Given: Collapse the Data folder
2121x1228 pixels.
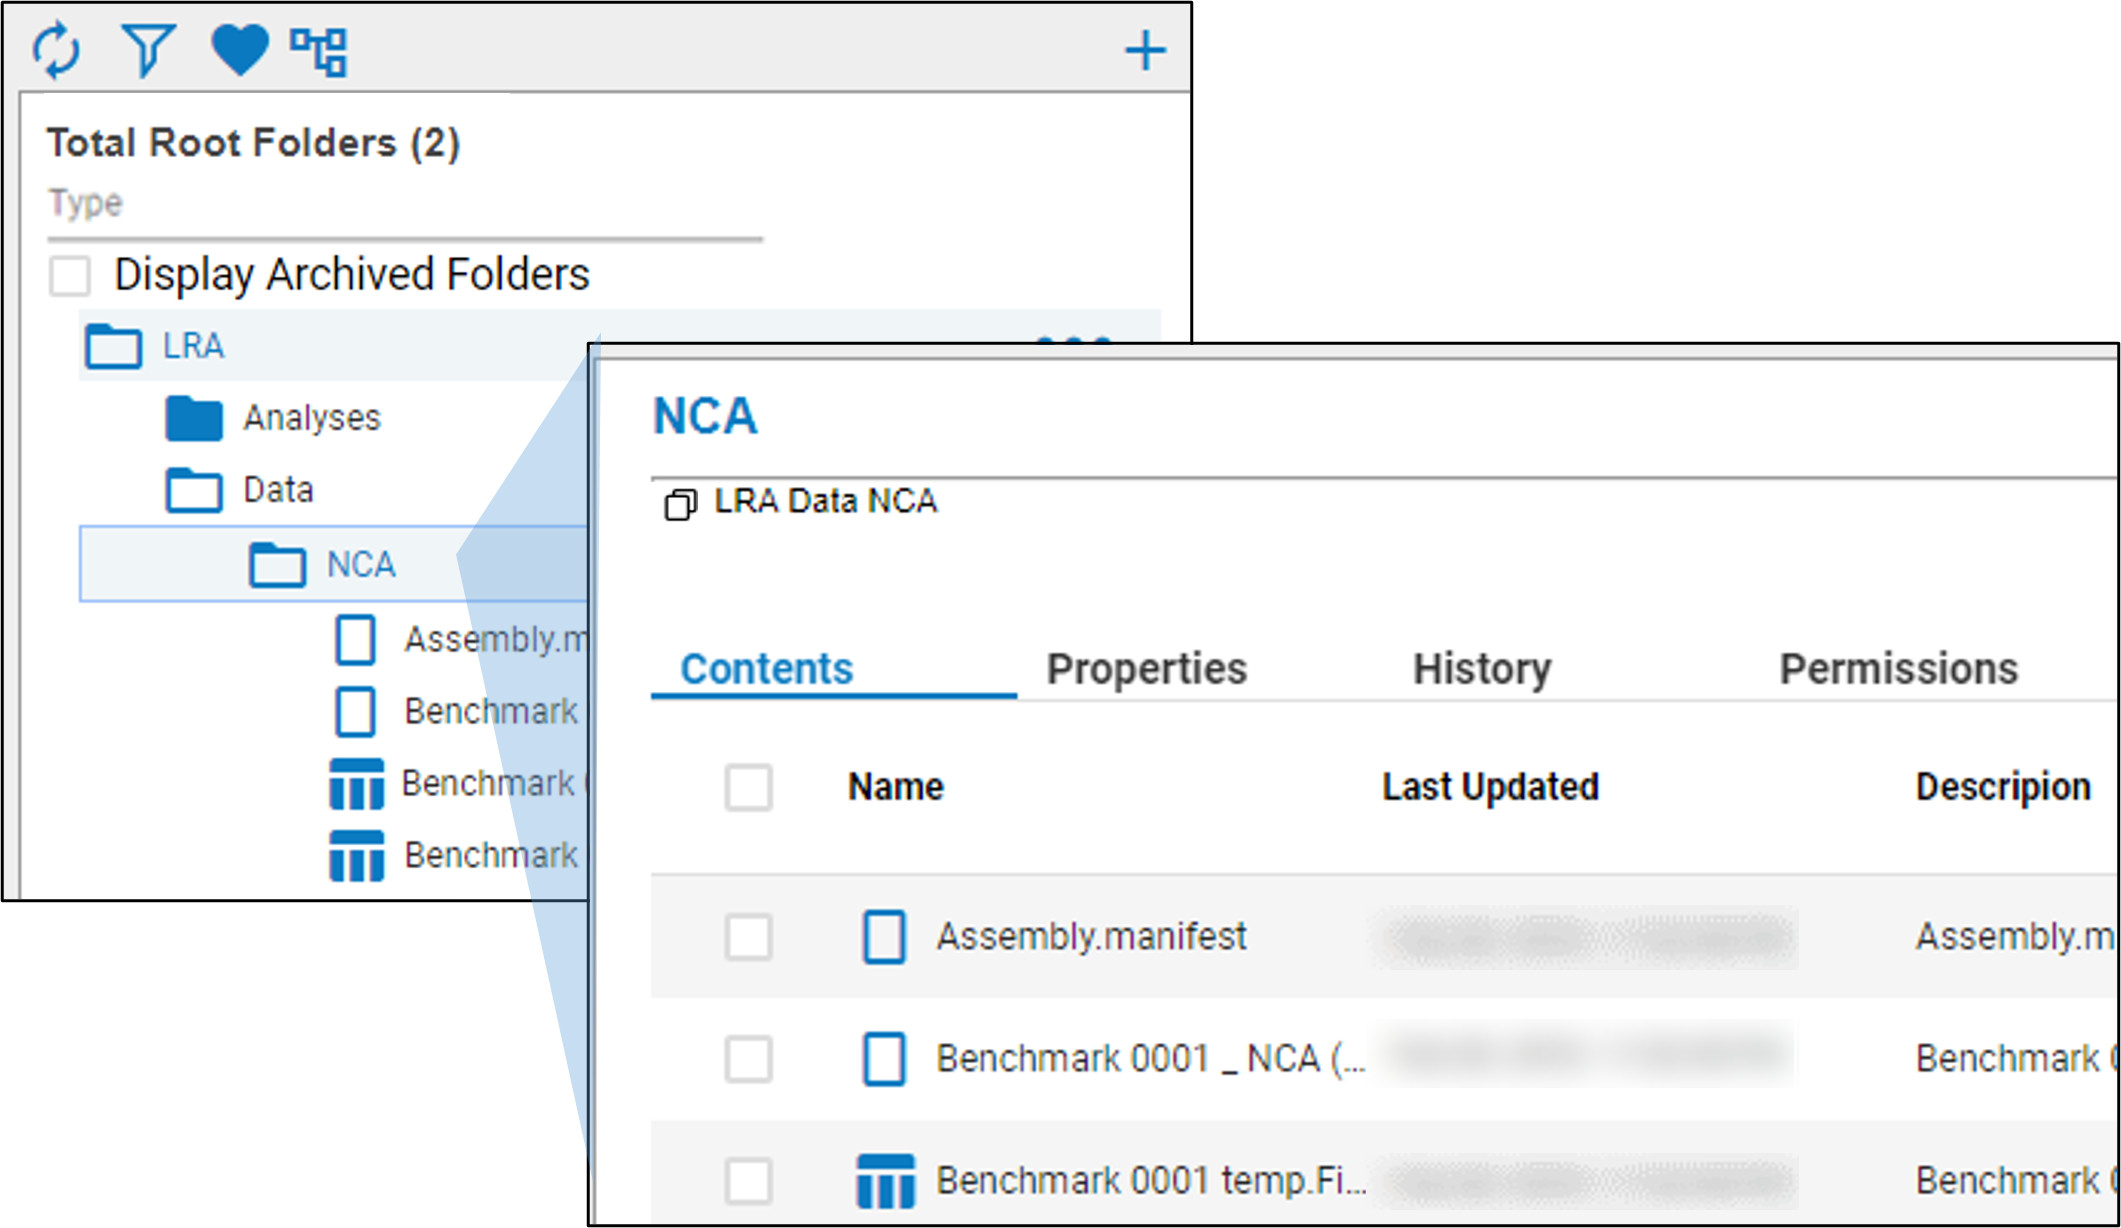Looking at the screenshot, I should pyautogui.click(x=278, y=490).
